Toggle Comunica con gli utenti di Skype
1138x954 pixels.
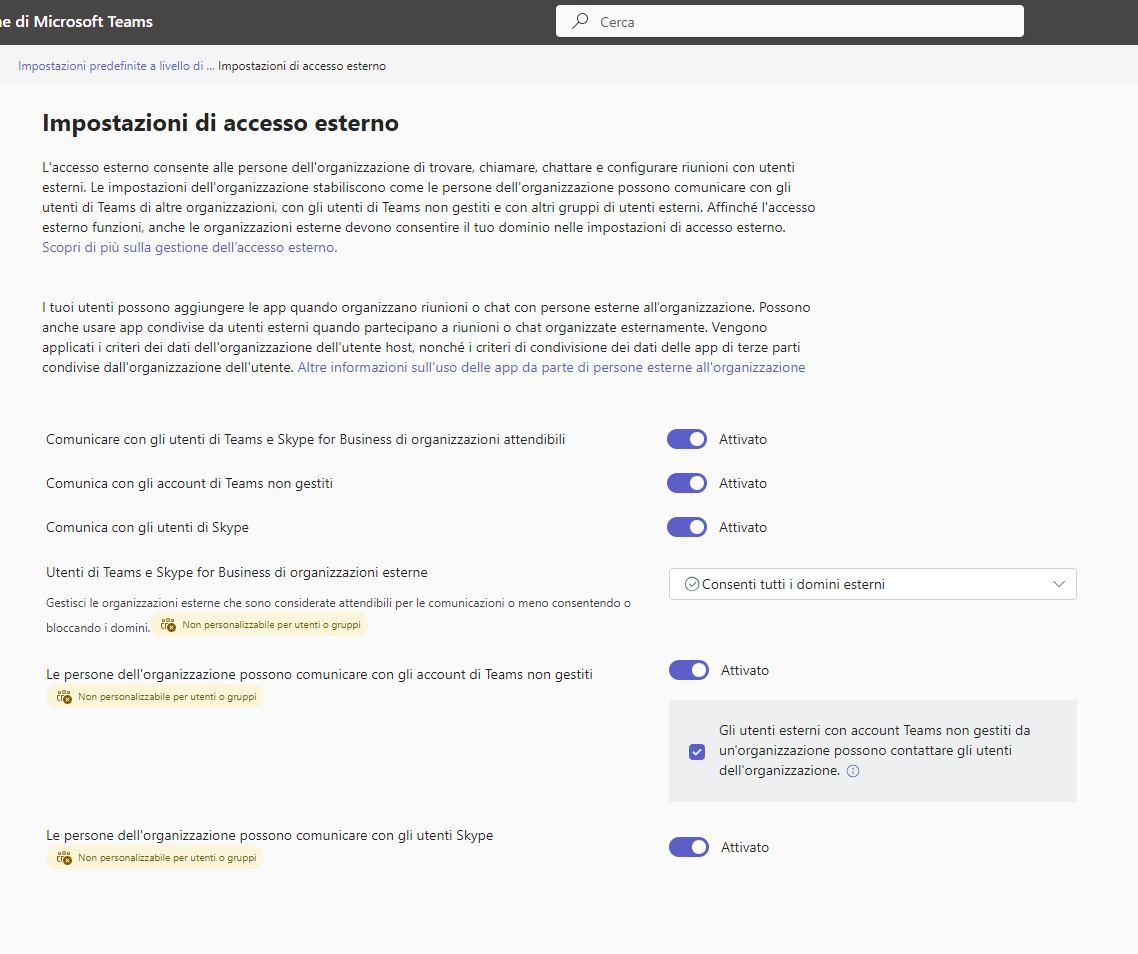point(687,527)
